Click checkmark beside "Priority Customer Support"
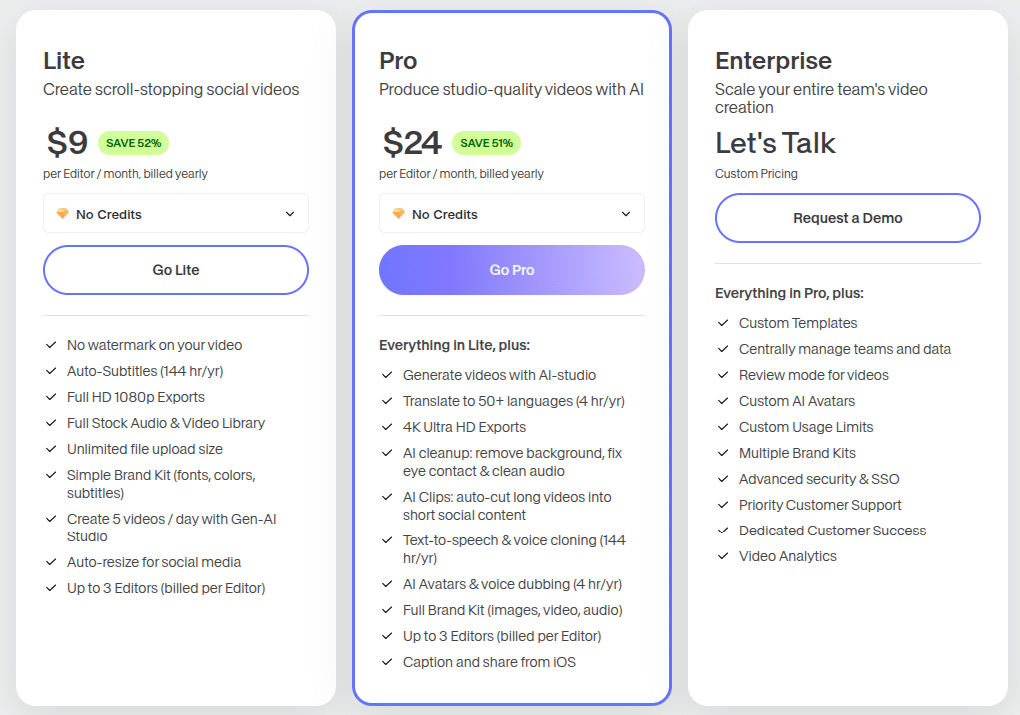The width and height of the screenshot is (1020, 715). [722, 505]
